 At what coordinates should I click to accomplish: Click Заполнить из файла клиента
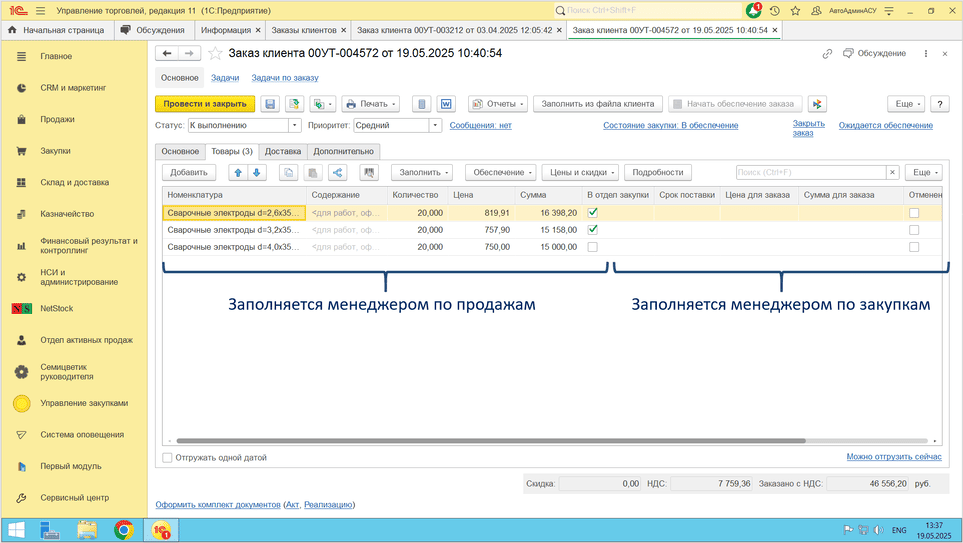598,104
